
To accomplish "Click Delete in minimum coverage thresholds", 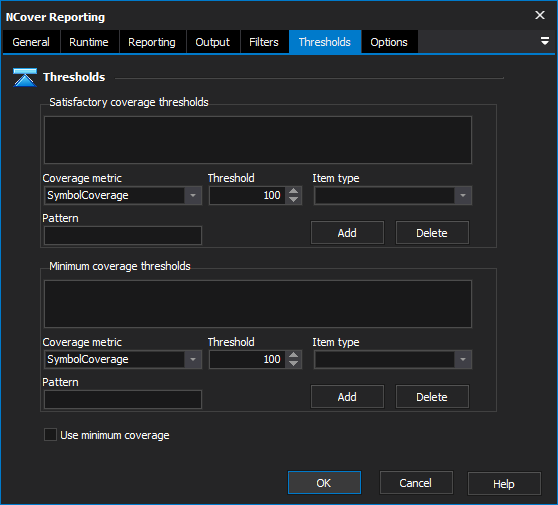I will pos(432,397).
